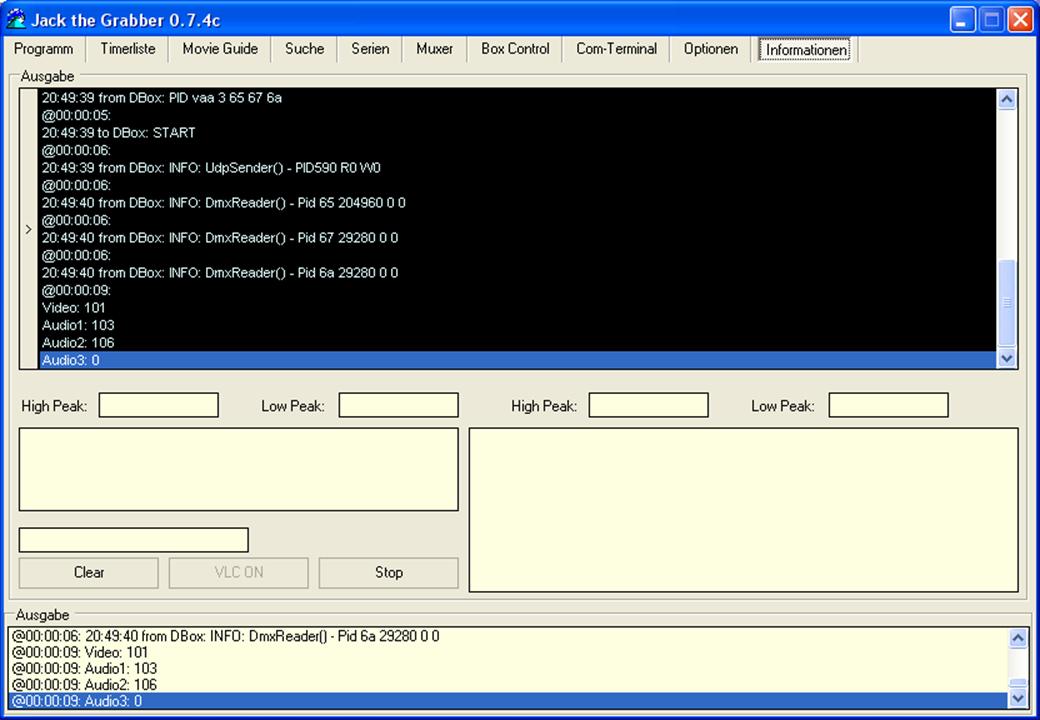Select the 'PID vaa 3 65 67 6a' line
Viewport: 1040px width, 720px height.
point(517,97)
